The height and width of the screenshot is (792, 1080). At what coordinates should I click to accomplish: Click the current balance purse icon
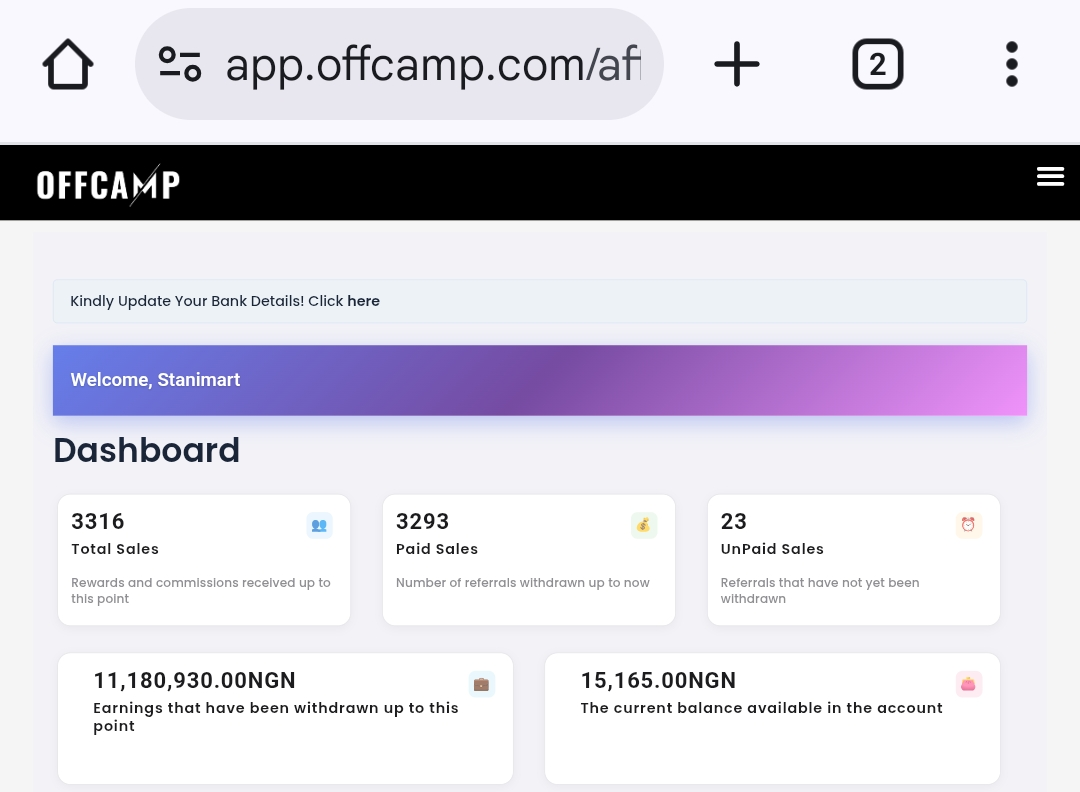tap(968, 684)
